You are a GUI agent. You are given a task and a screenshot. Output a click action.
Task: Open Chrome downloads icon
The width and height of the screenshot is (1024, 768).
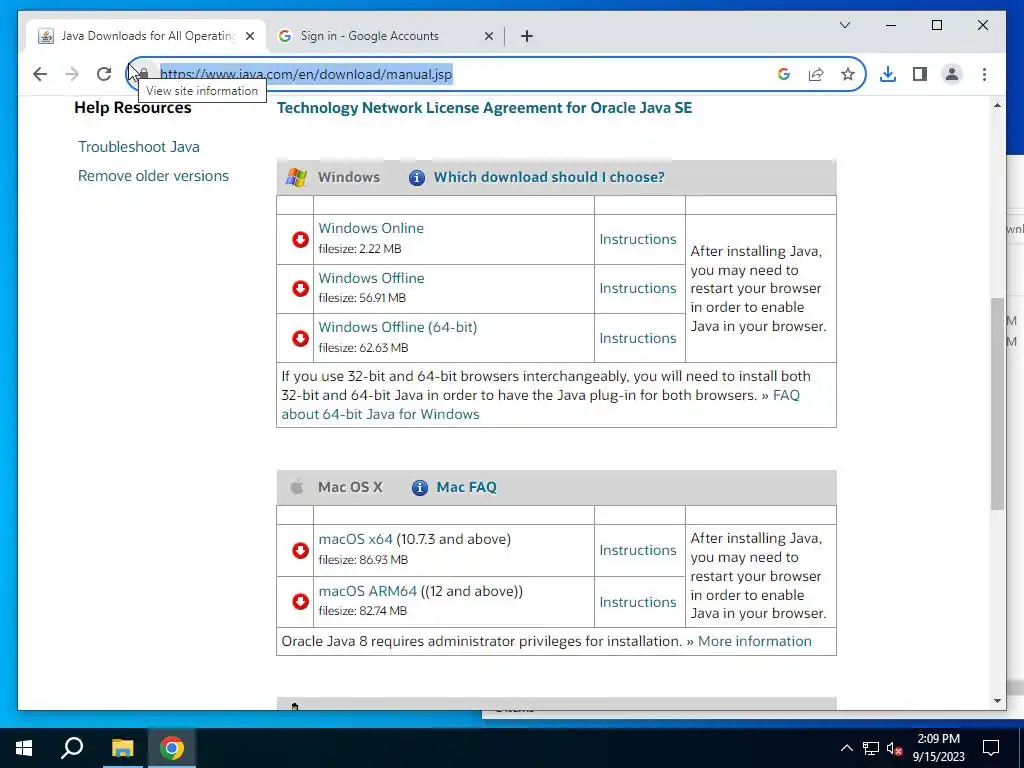point(888,74)
